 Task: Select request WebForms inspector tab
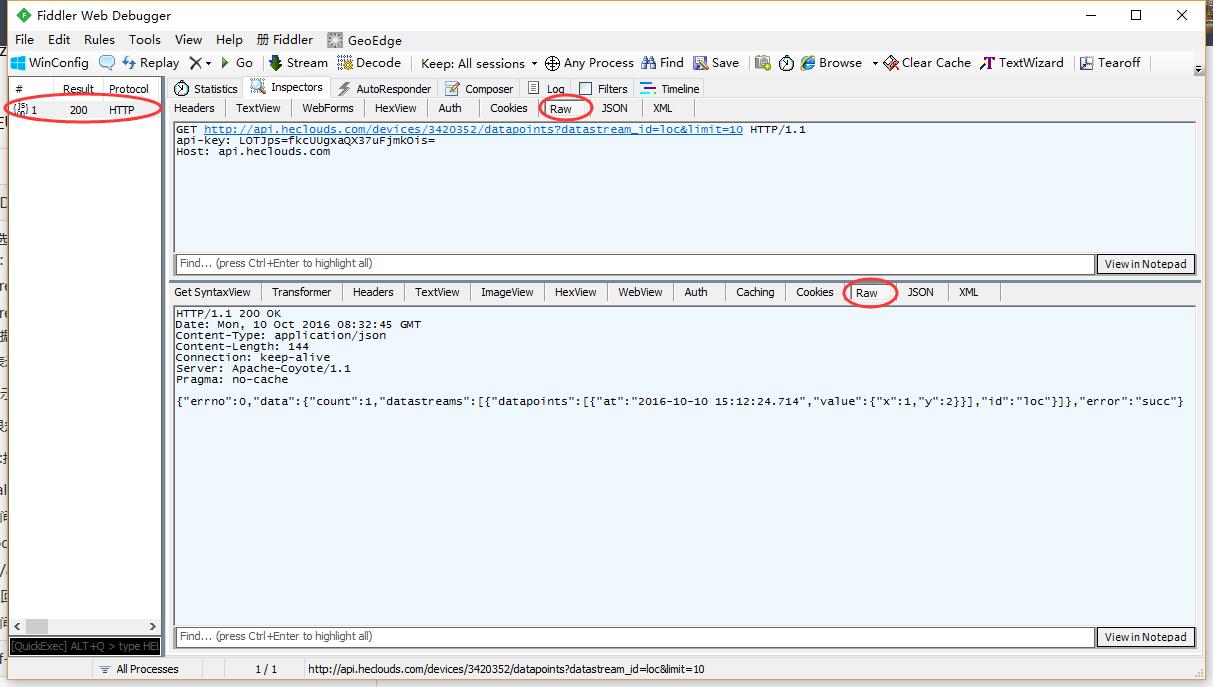328,108
